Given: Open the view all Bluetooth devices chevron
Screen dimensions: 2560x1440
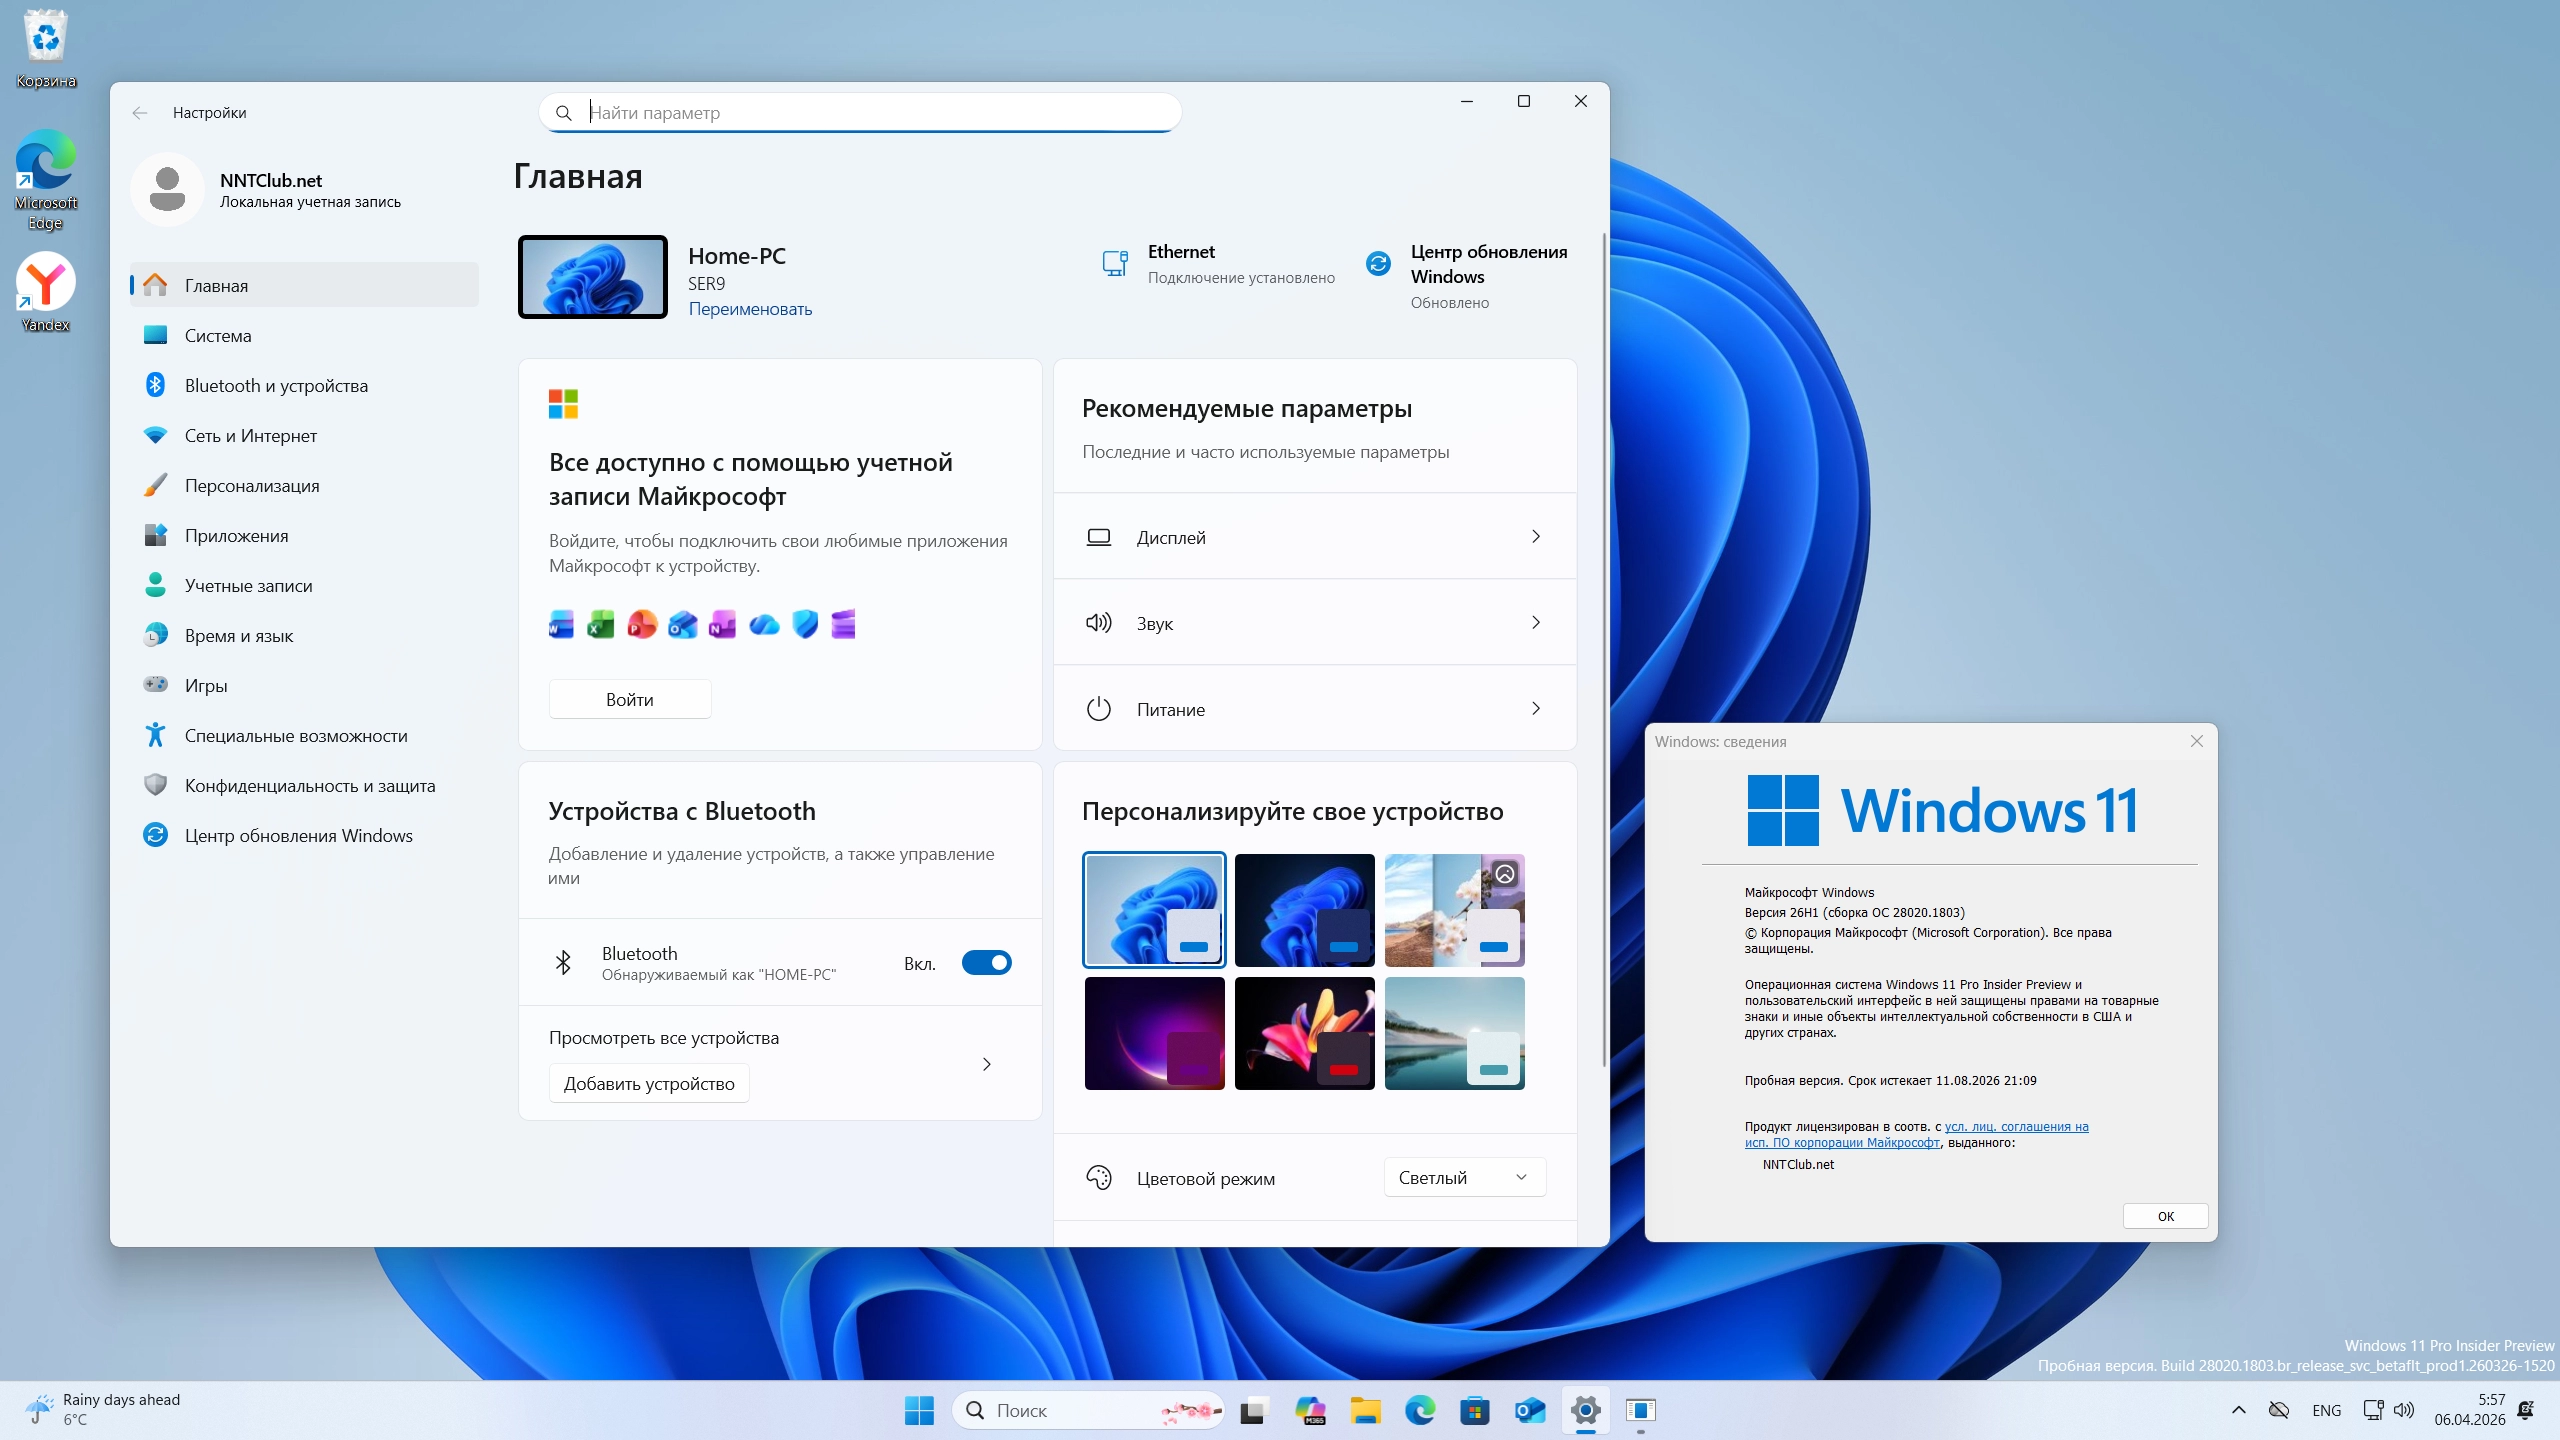Looking at the screenshot, I should point(987,1064).
